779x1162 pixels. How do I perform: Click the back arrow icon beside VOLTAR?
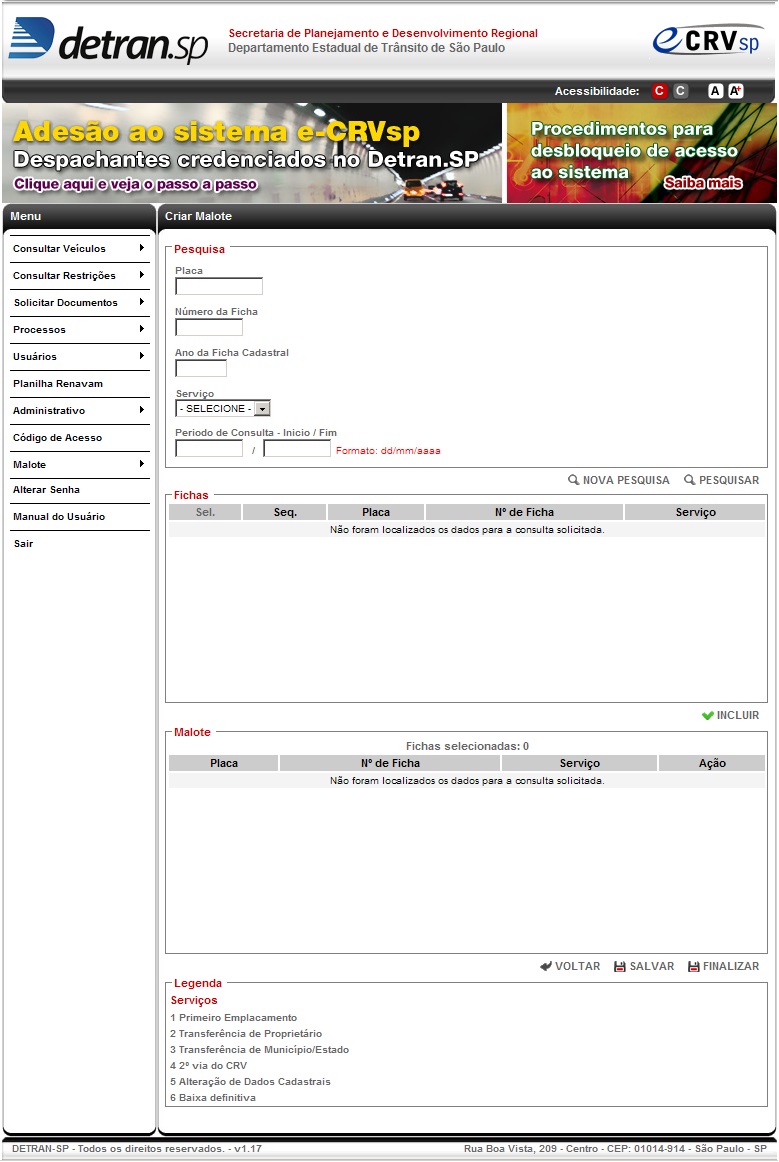[546, 966]
